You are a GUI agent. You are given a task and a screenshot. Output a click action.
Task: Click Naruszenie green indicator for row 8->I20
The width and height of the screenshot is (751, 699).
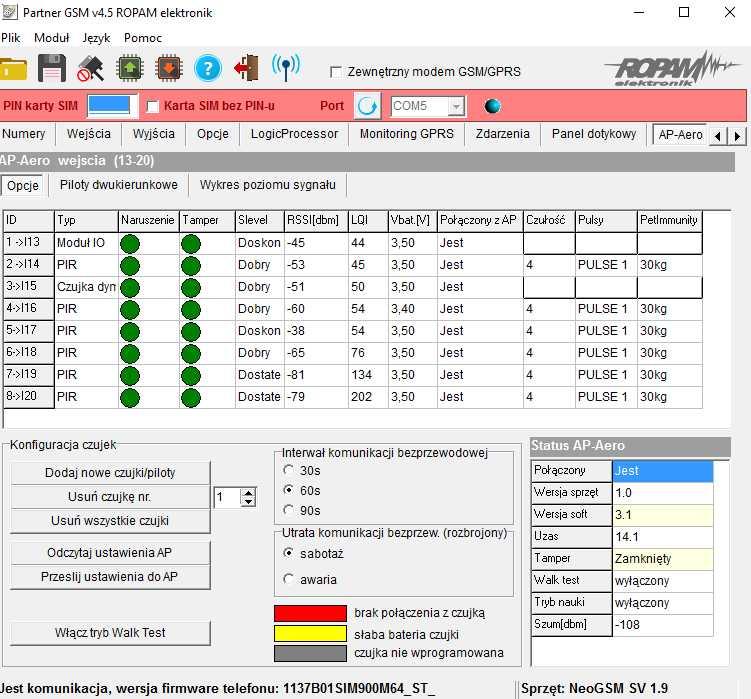(x=130, y=398)
